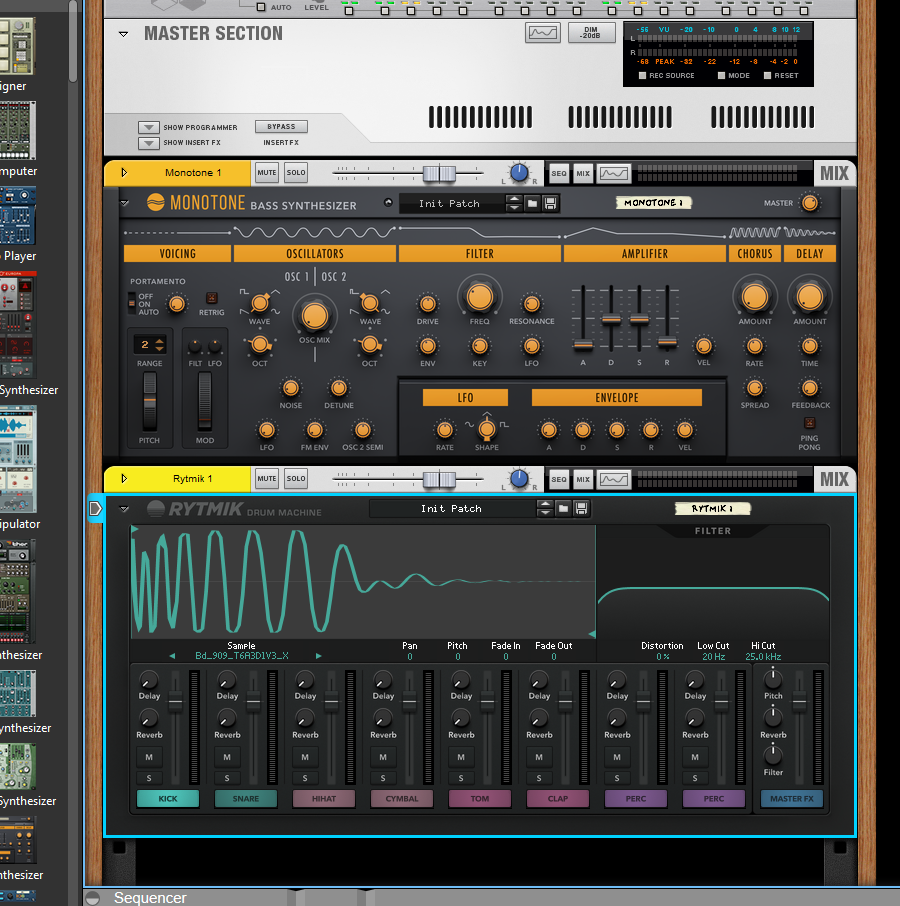900x906 pixels.
Task: Click previous sample arrow beside Bd_909 name
Action: (x=172, y=656)
